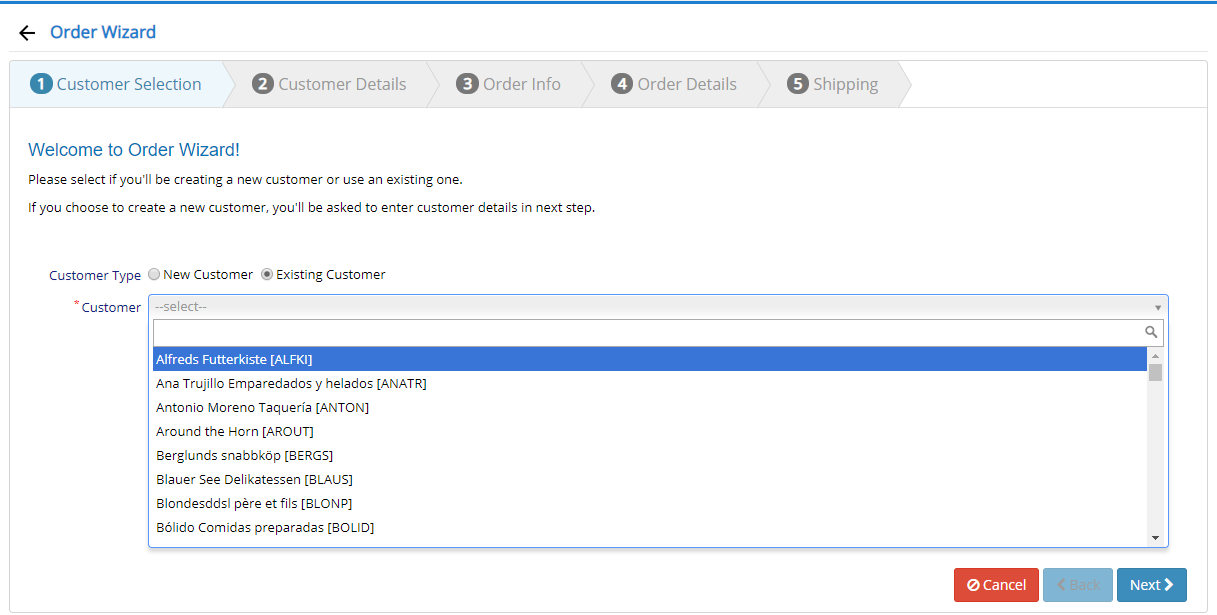Viewport: 1217px width, 615px height.
Task: Proceed with the Next button
Action: pos(1151,585)
